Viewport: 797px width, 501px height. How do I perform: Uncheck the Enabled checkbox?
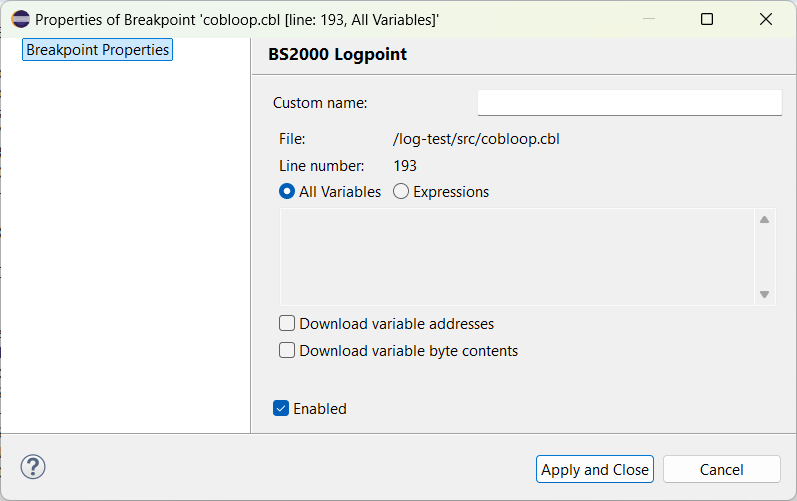pyautogui.click(x=282, y=408)
